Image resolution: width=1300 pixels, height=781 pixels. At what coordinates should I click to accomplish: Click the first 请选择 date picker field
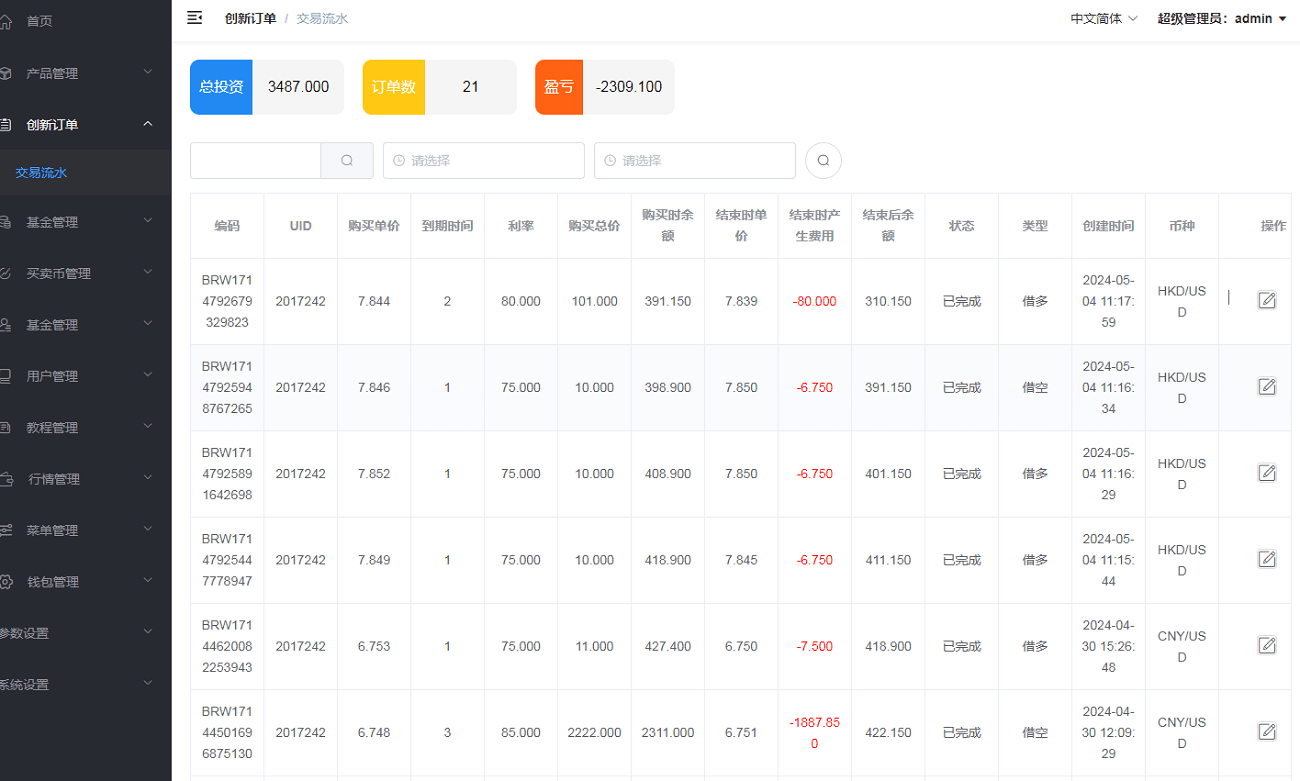click(483, 160)
